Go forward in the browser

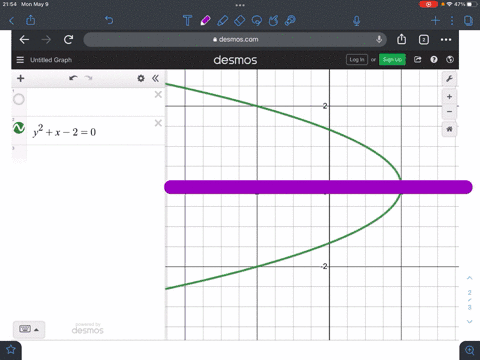[x=46, y=40]
